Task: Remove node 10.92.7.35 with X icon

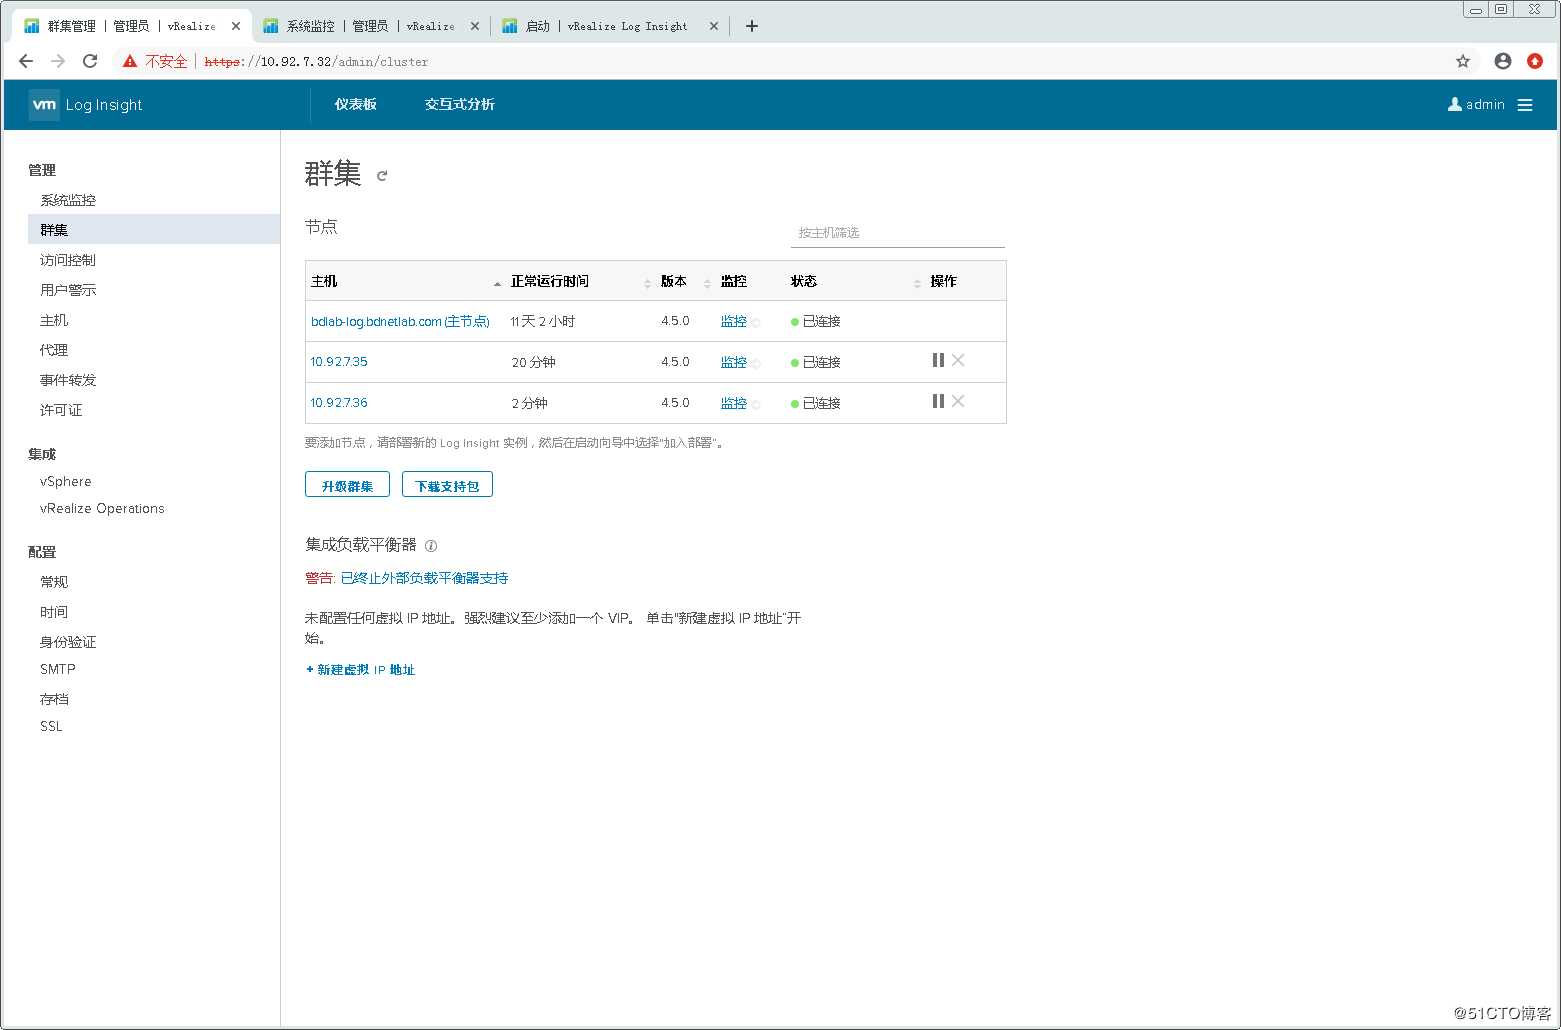Action: coord(958,360)
